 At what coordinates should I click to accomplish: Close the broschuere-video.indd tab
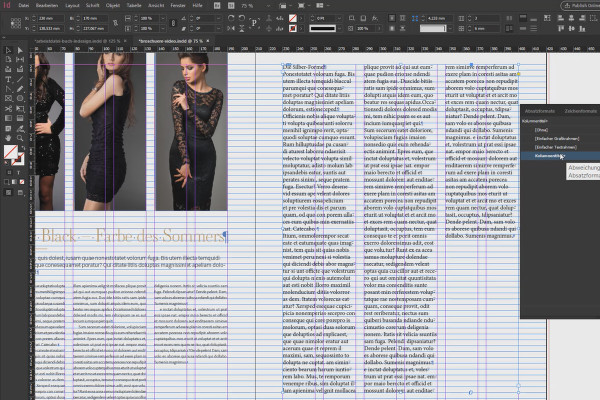pos(208,41)
